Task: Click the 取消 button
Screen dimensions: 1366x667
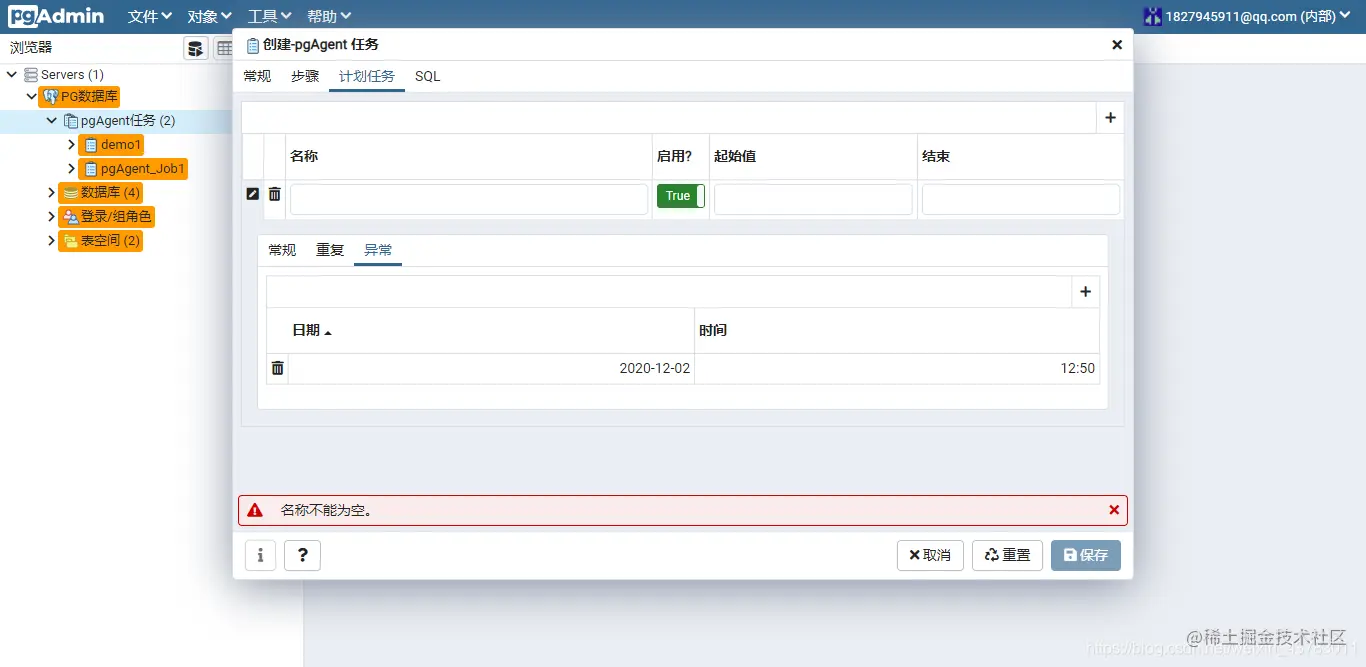Action: pyautogui.click(x=930, y=555)
